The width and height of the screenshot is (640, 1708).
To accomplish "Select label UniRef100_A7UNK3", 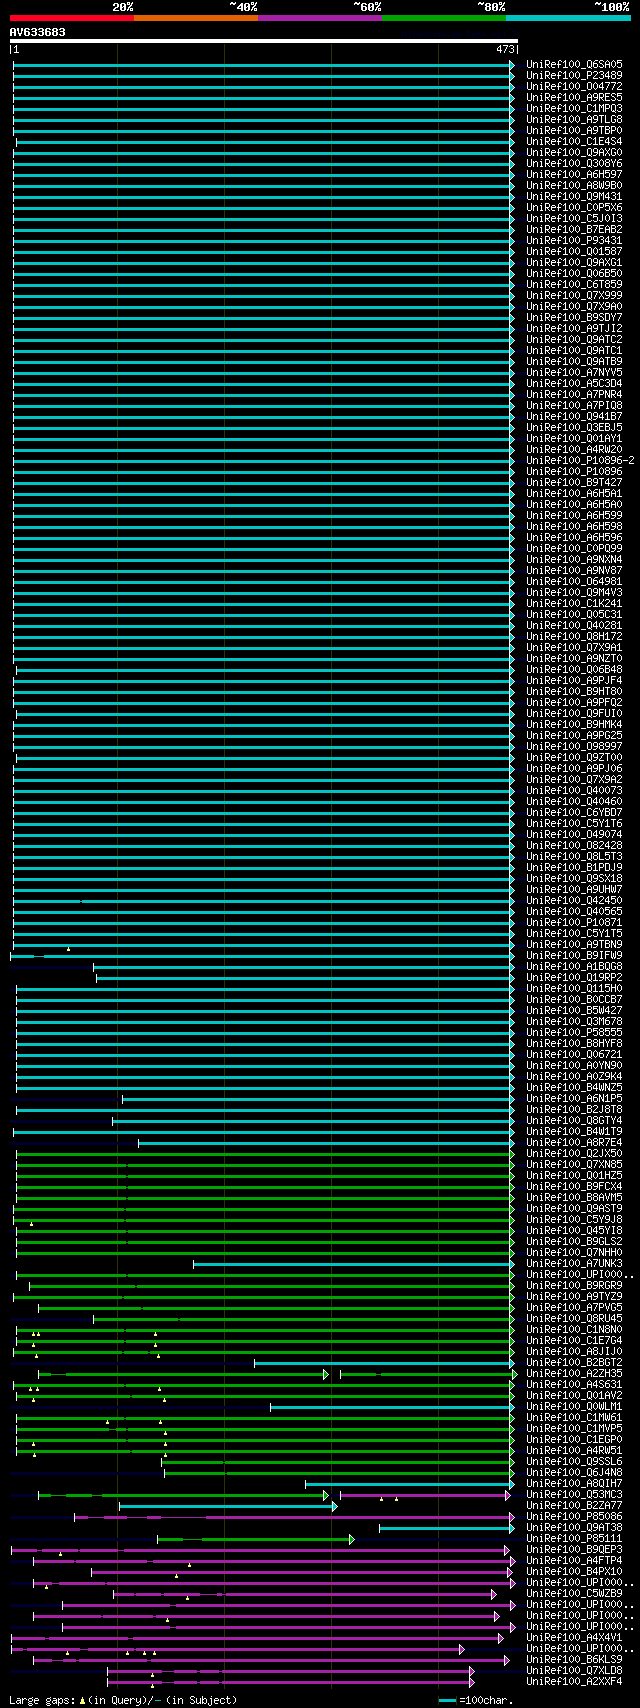I will [x=574, y=1263].
